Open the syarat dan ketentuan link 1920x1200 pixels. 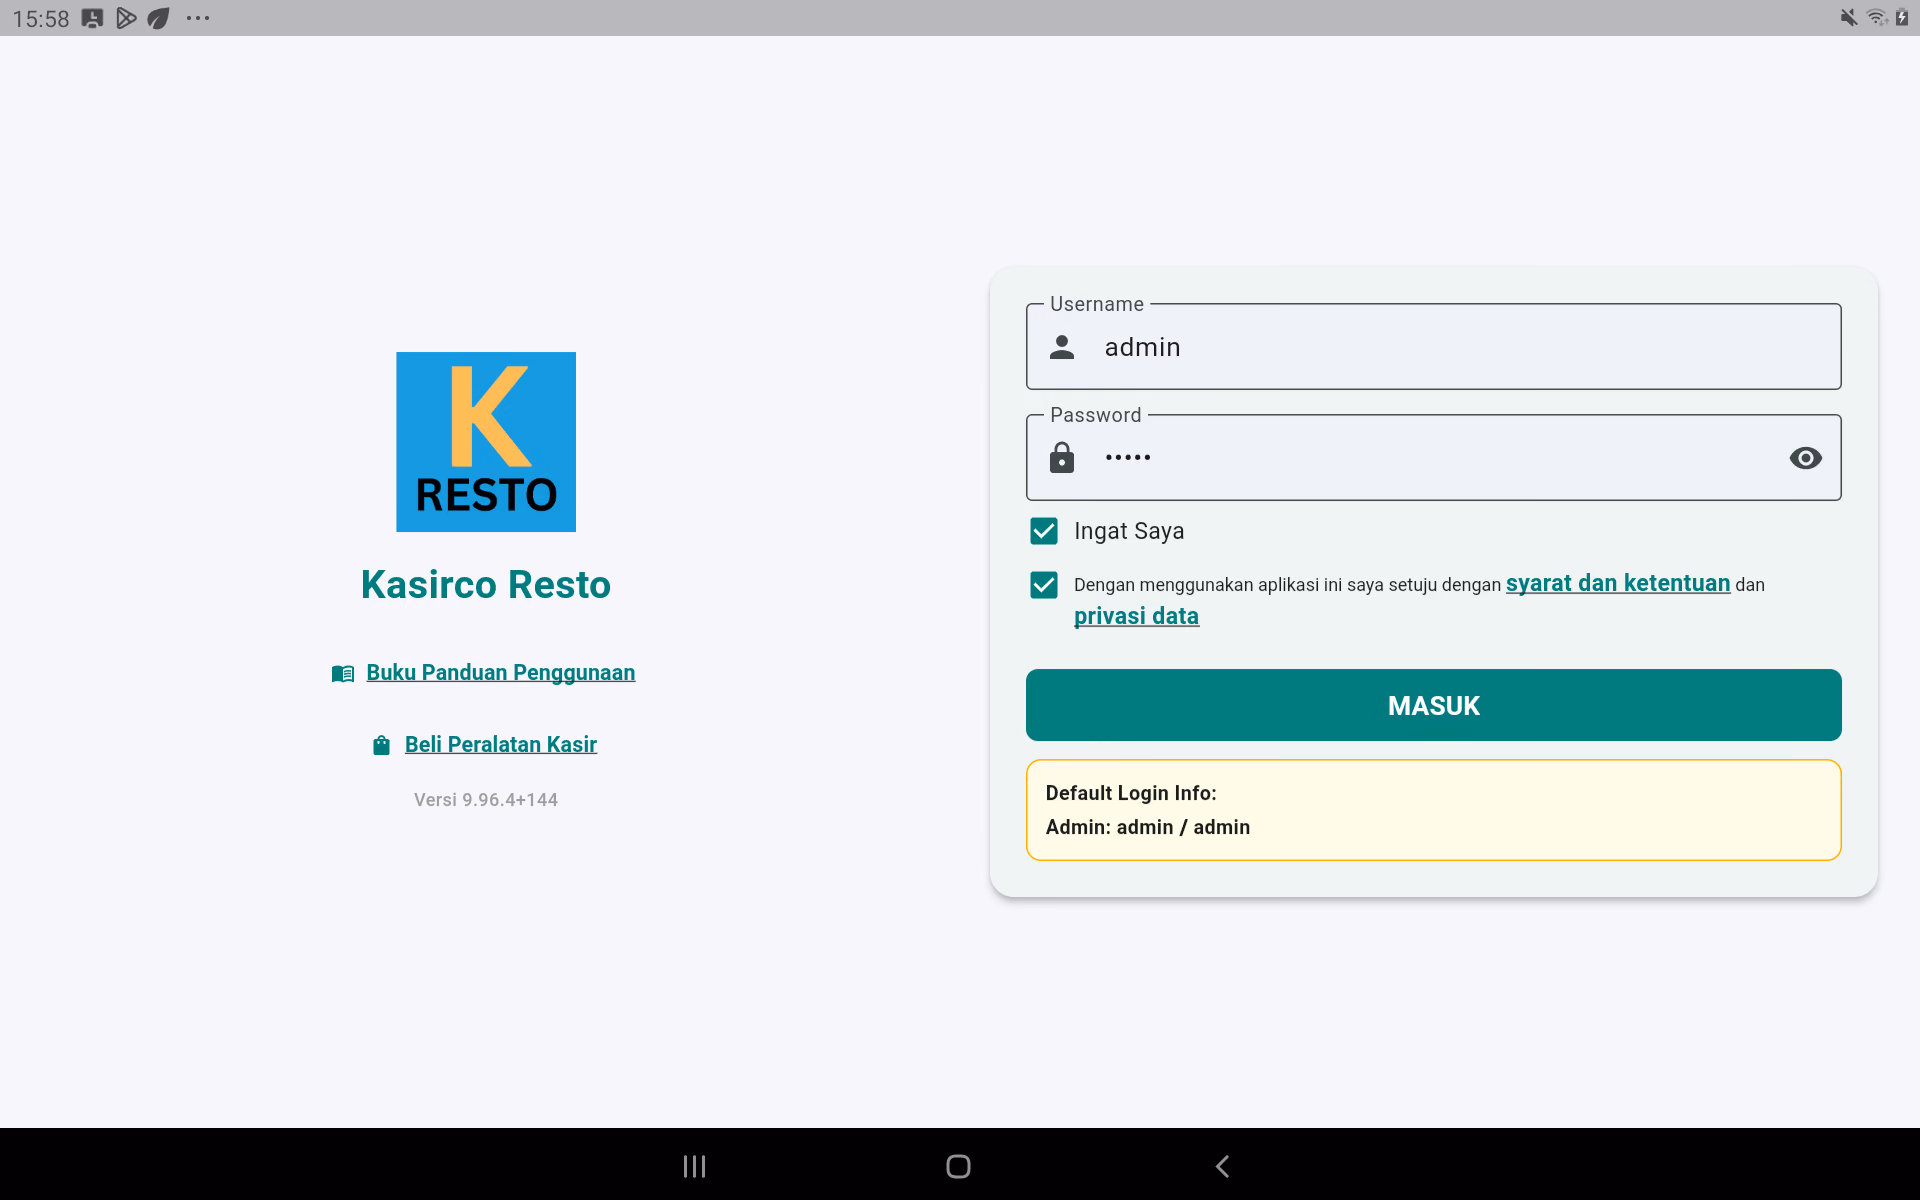(1618, 584)
